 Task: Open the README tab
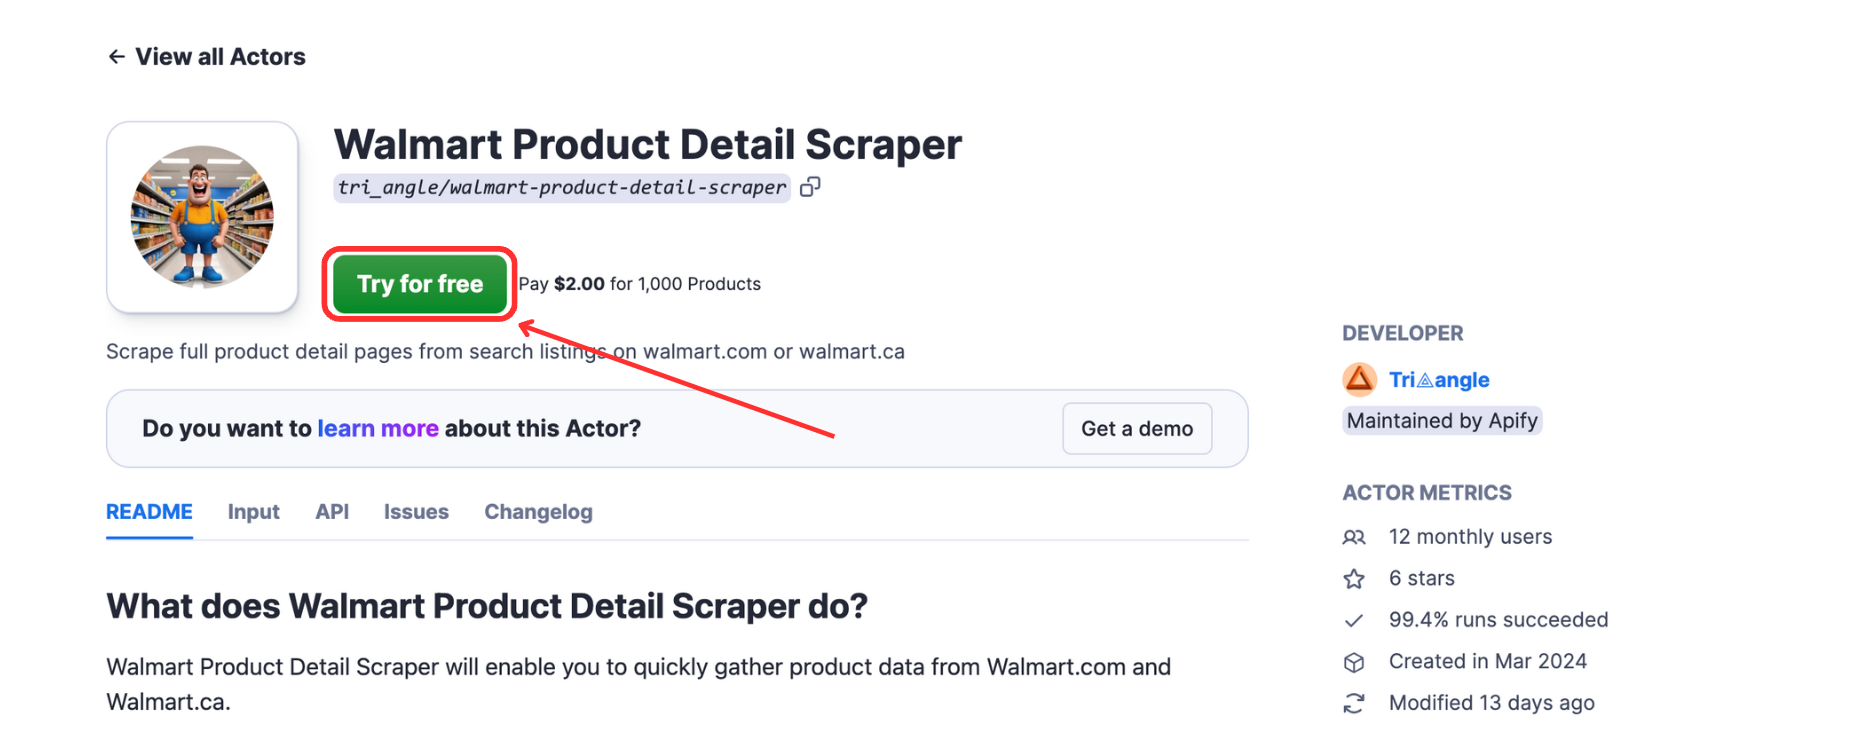tap(148, 511)
